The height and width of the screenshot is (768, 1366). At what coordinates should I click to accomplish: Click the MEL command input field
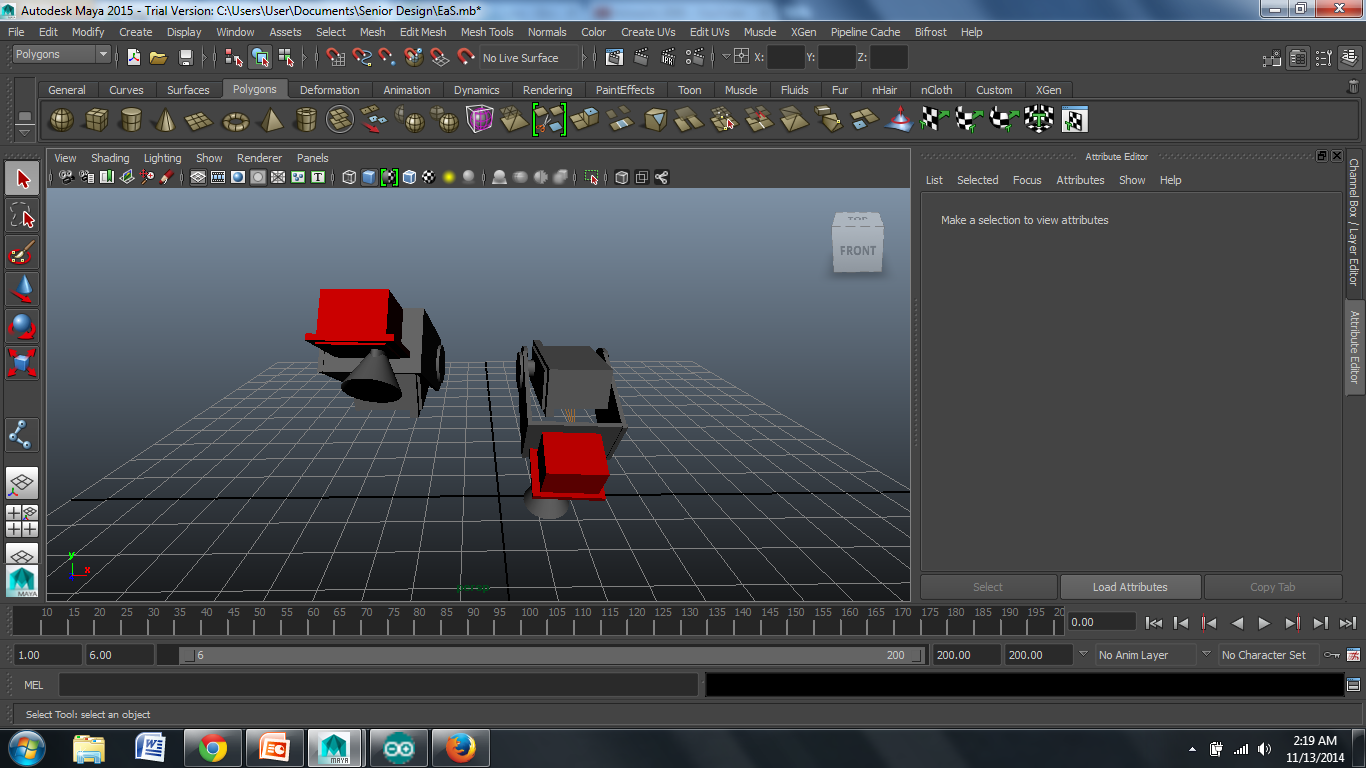[378, 685]
